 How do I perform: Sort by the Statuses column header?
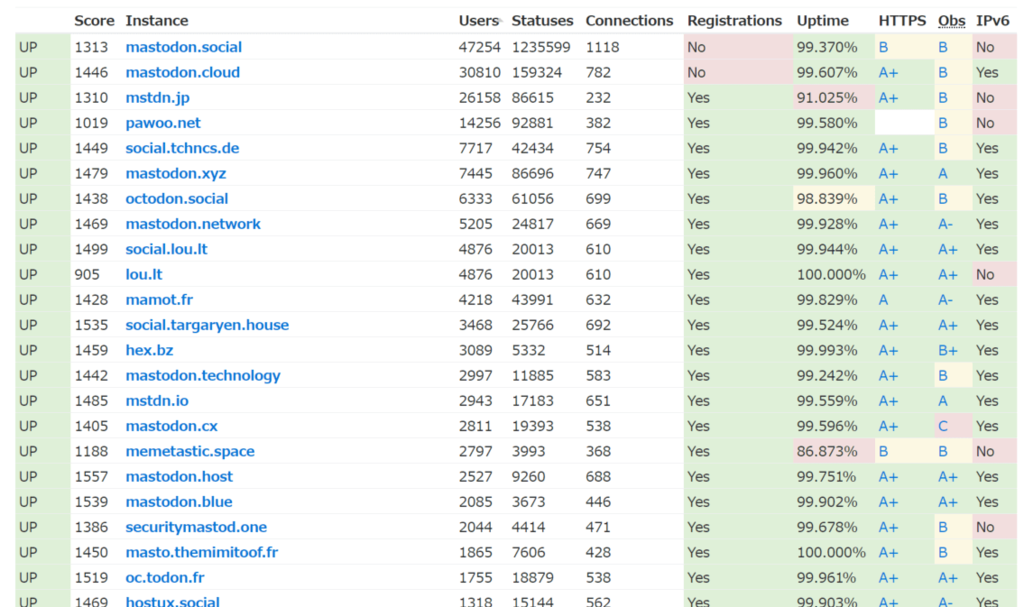tap(542, 21)
